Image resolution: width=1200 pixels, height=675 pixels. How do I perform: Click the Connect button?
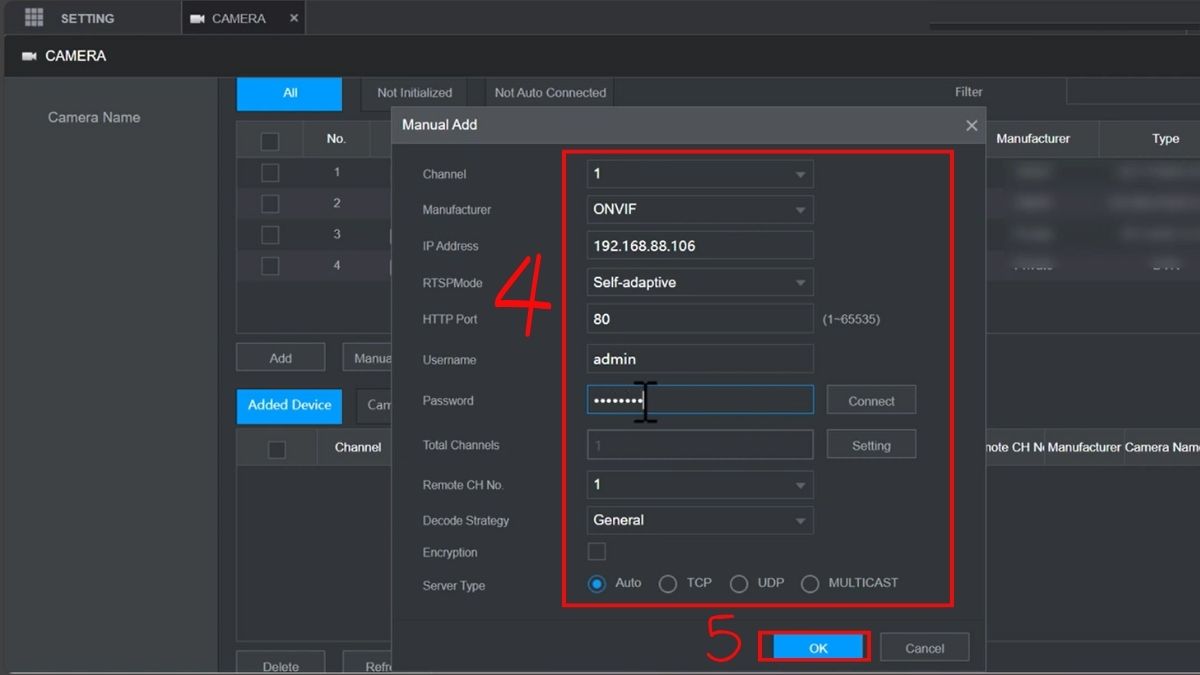[x=871, y=401]
